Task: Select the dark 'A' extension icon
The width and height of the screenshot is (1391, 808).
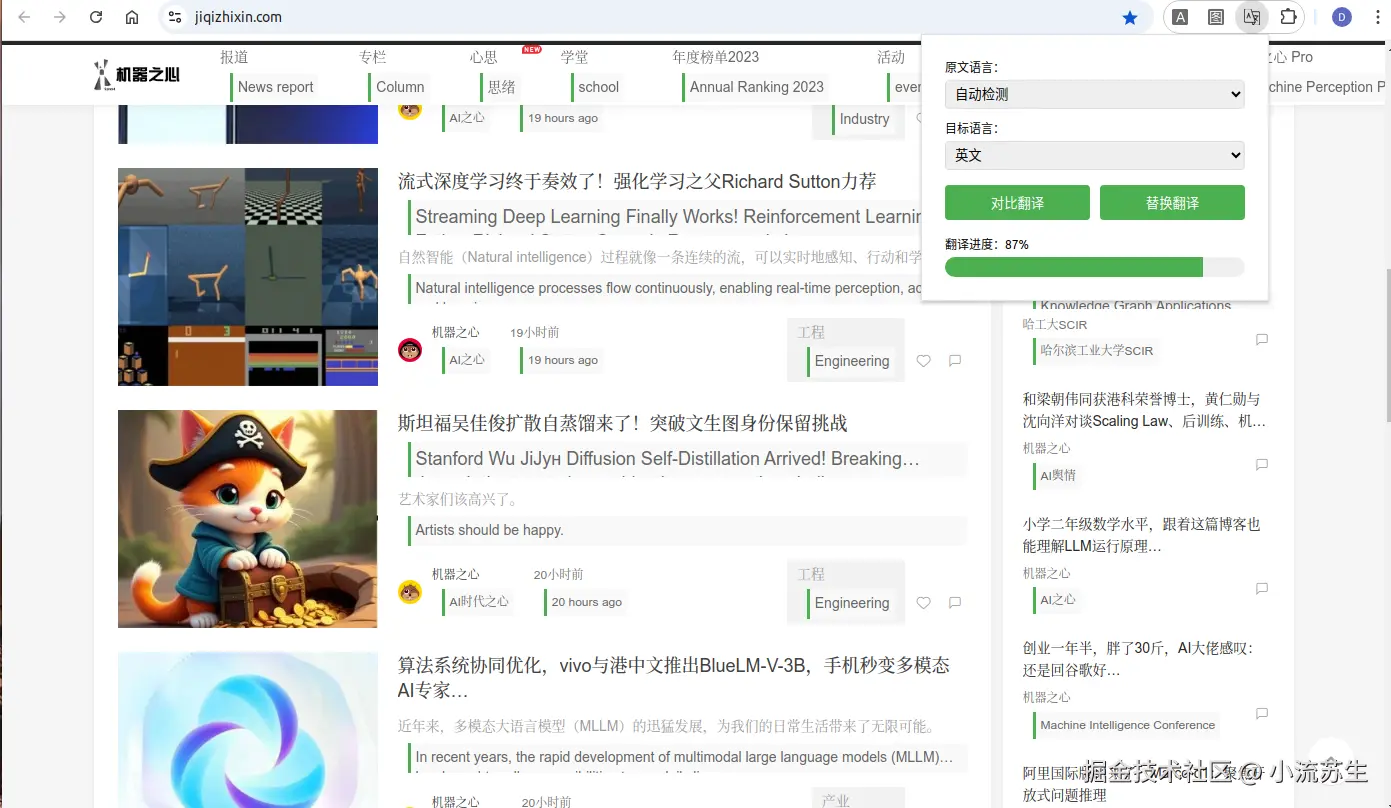Action: click(x=1179, y=17)
